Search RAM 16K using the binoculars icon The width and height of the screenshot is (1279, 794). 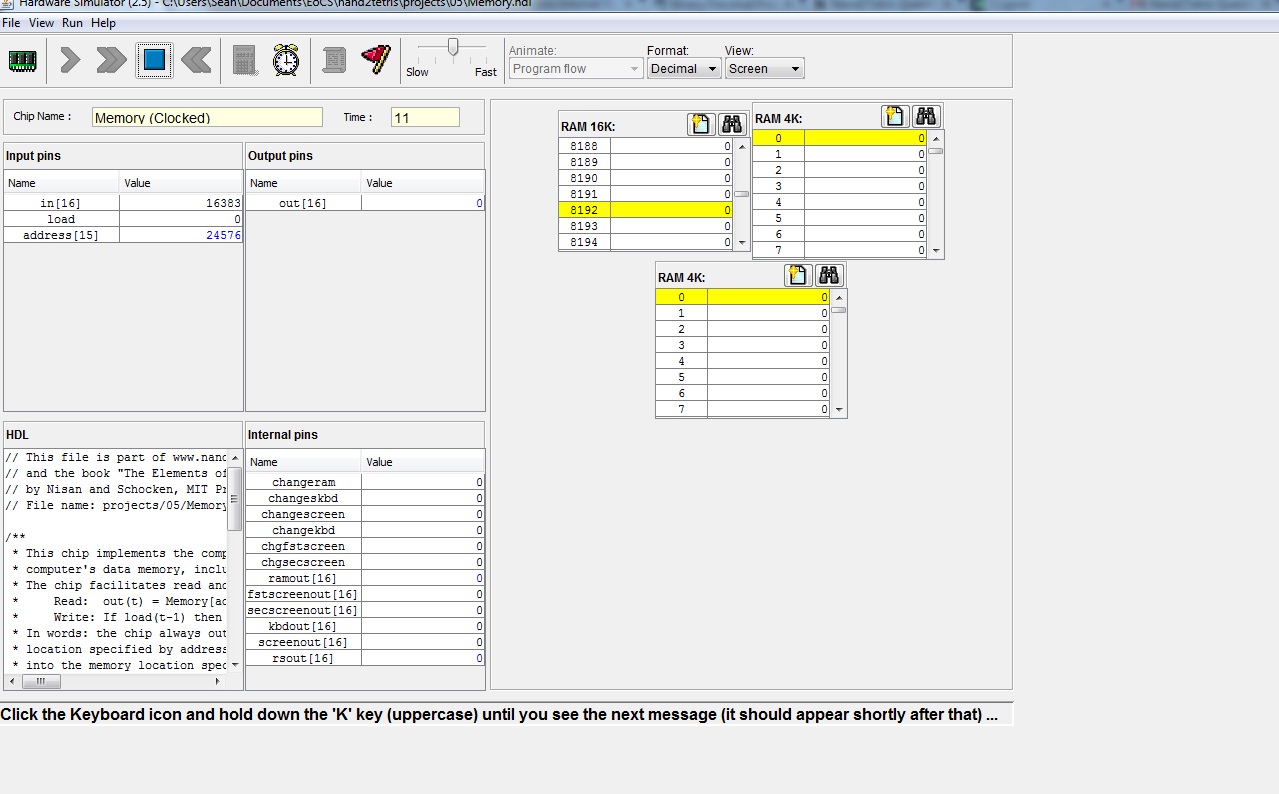pyautogui.click(x=732, y=124)
